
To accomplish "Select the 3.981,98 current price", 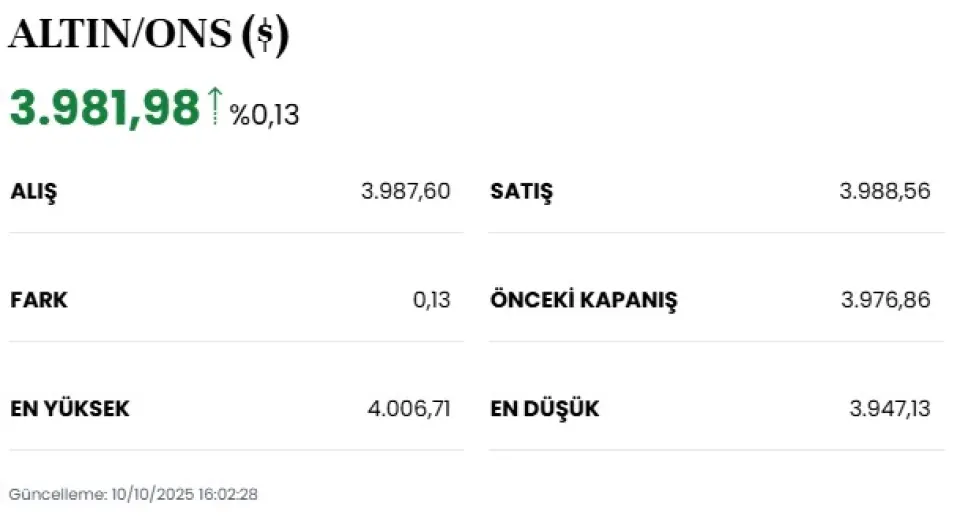I will [x=105, y=108].
